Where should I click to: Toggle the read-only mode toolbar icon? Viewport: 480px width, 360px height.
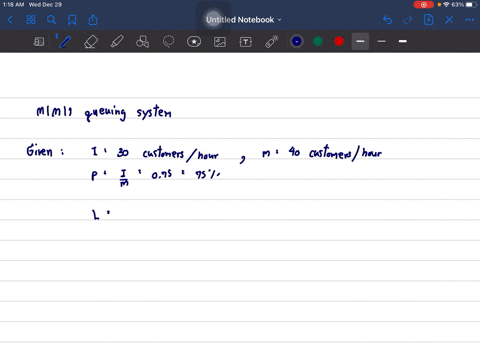39,42
